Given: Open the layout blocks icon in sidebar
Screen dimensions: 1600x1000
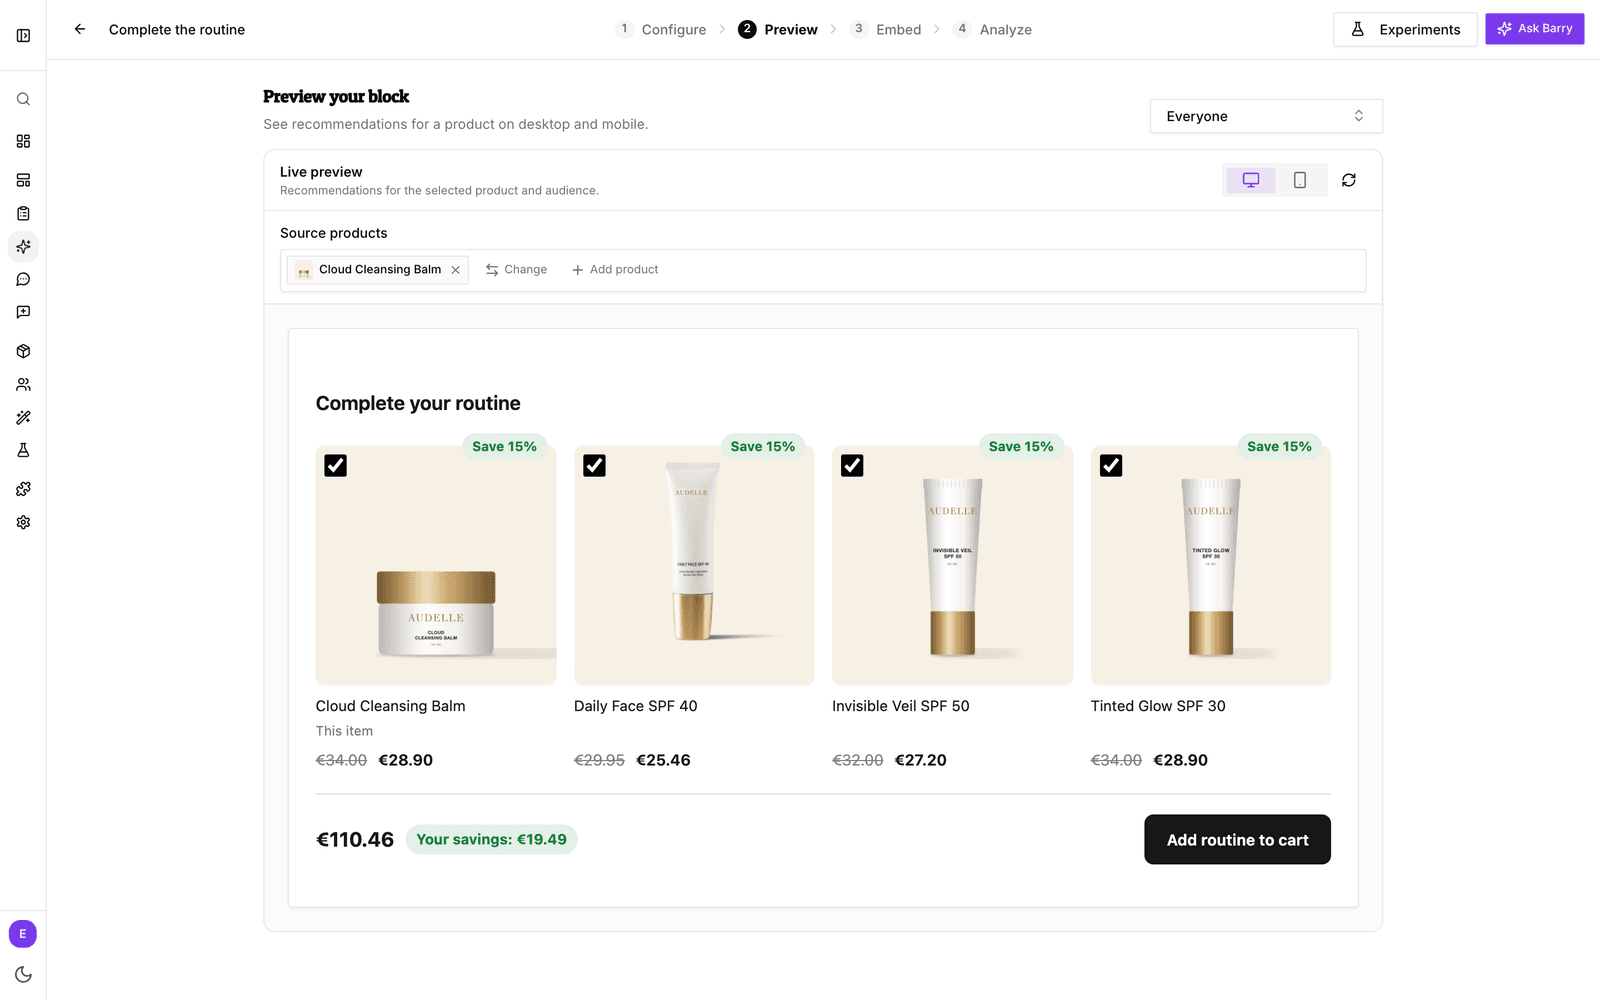Looking at the screenshot, I should tap(23, 180).
